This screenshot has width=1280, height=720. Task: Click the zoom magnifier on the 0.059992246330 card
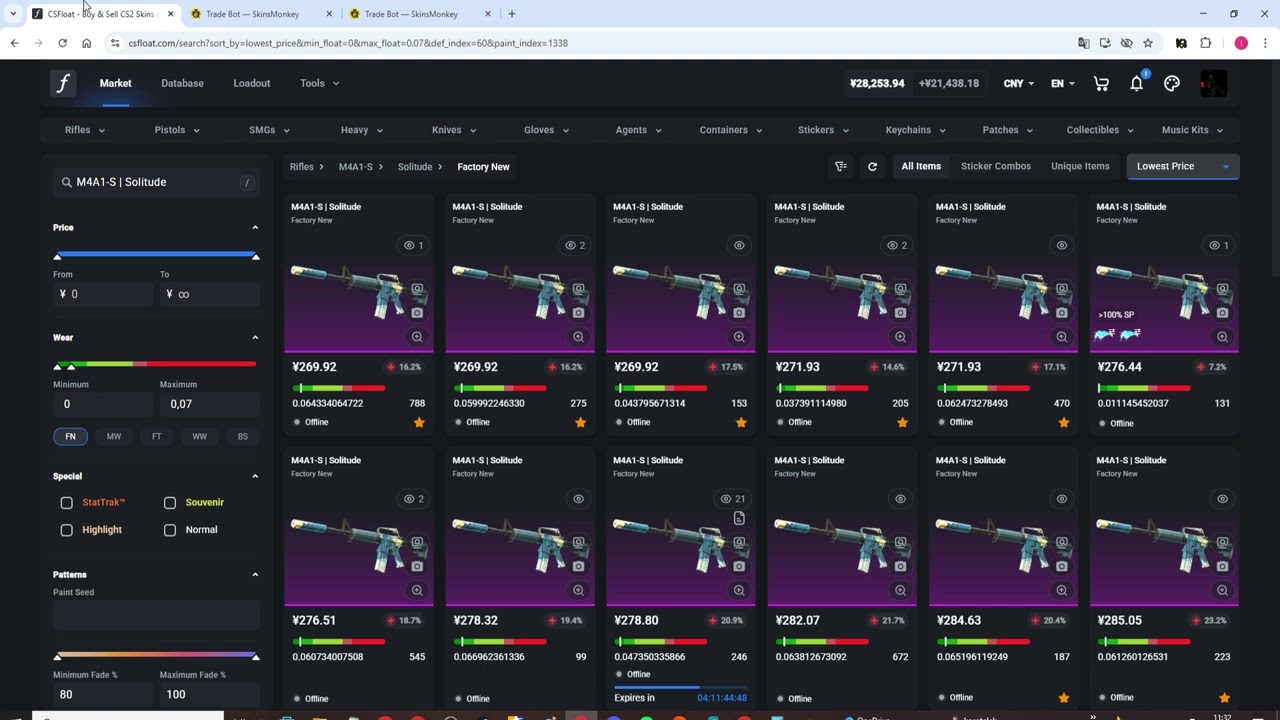(578, 337)
